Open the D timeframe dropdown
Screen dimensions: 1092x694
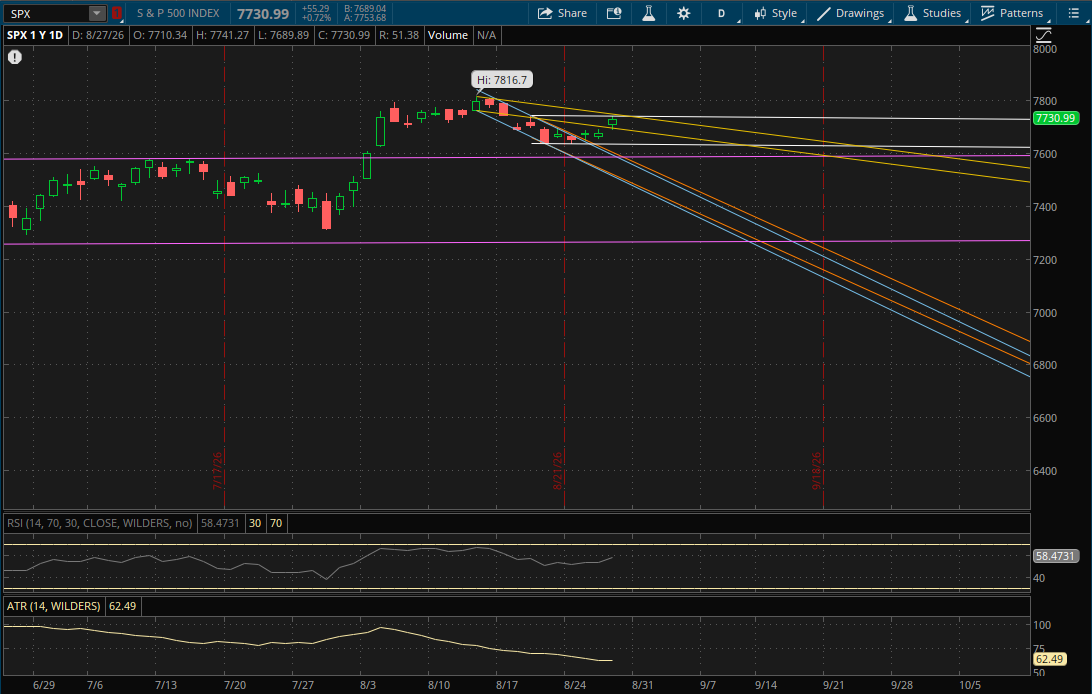pyautogui.click(x=722, y=13)
